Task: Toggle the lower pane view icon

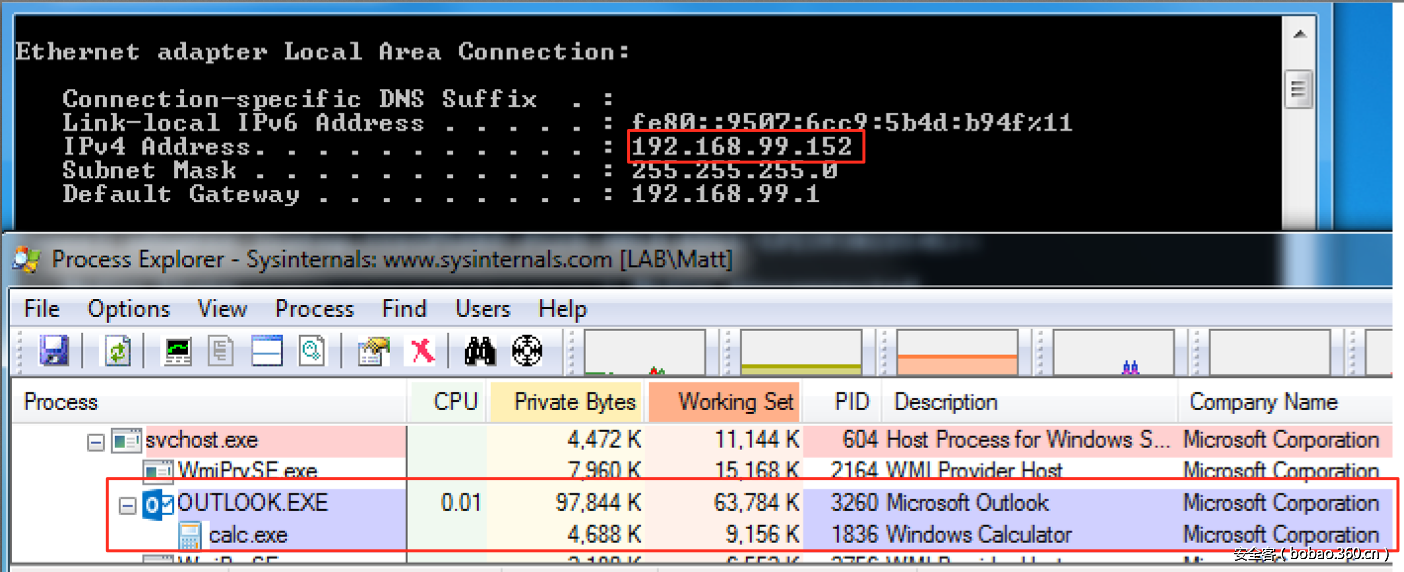Action: click(x=267, y=351)
